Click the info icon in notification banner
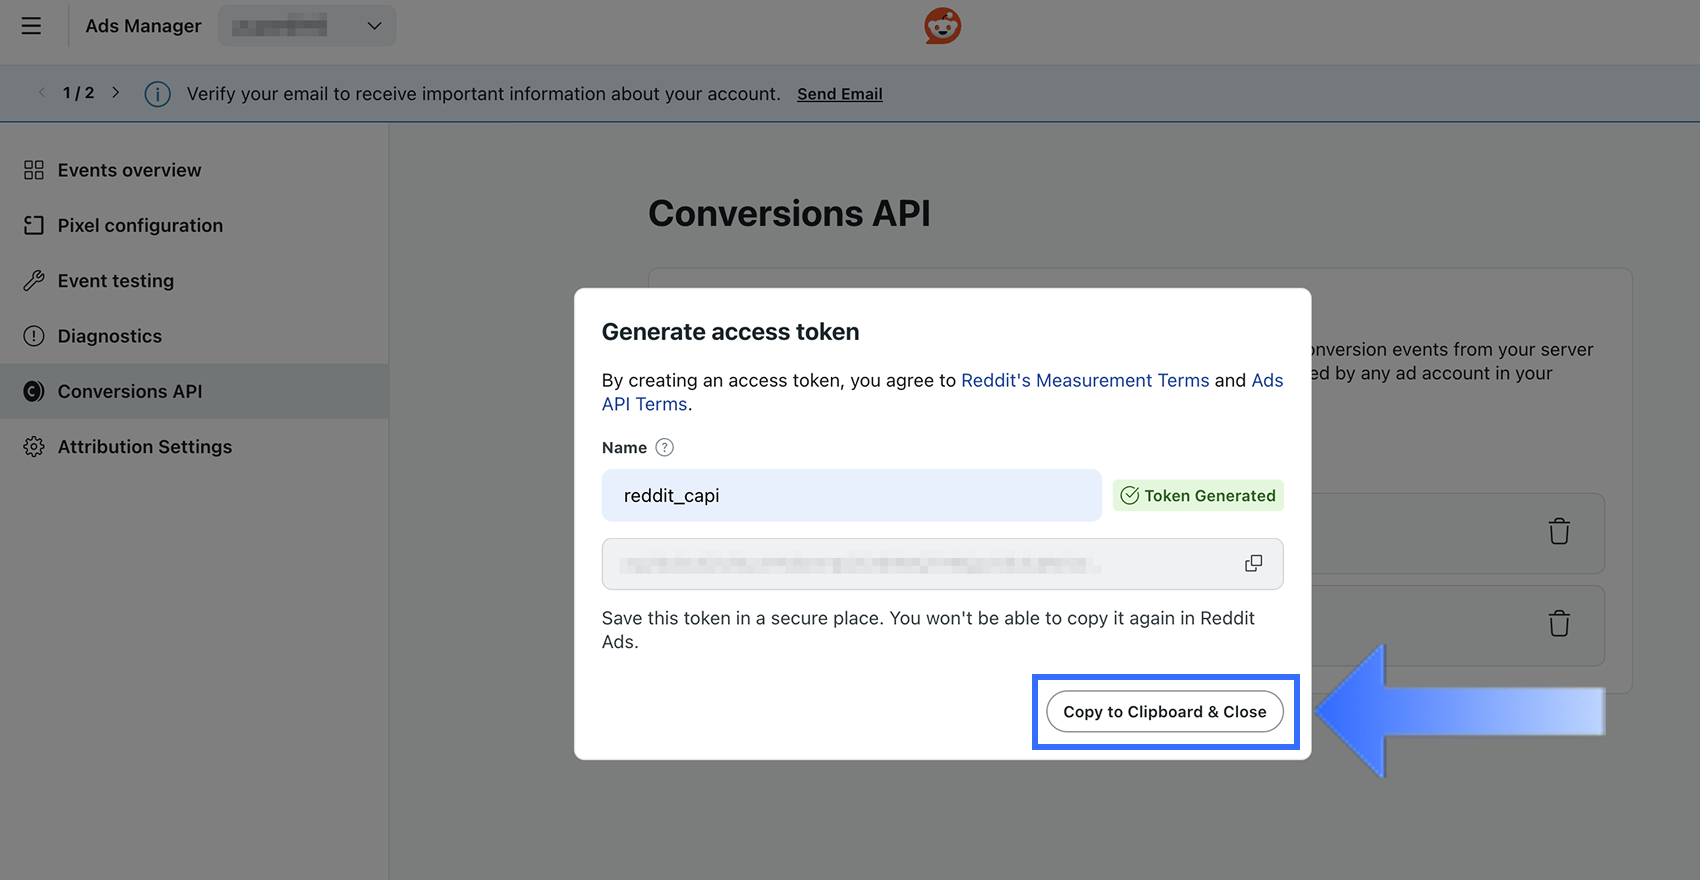The width and height of the screenshot is (1700, 880). [x=157, y=94]
